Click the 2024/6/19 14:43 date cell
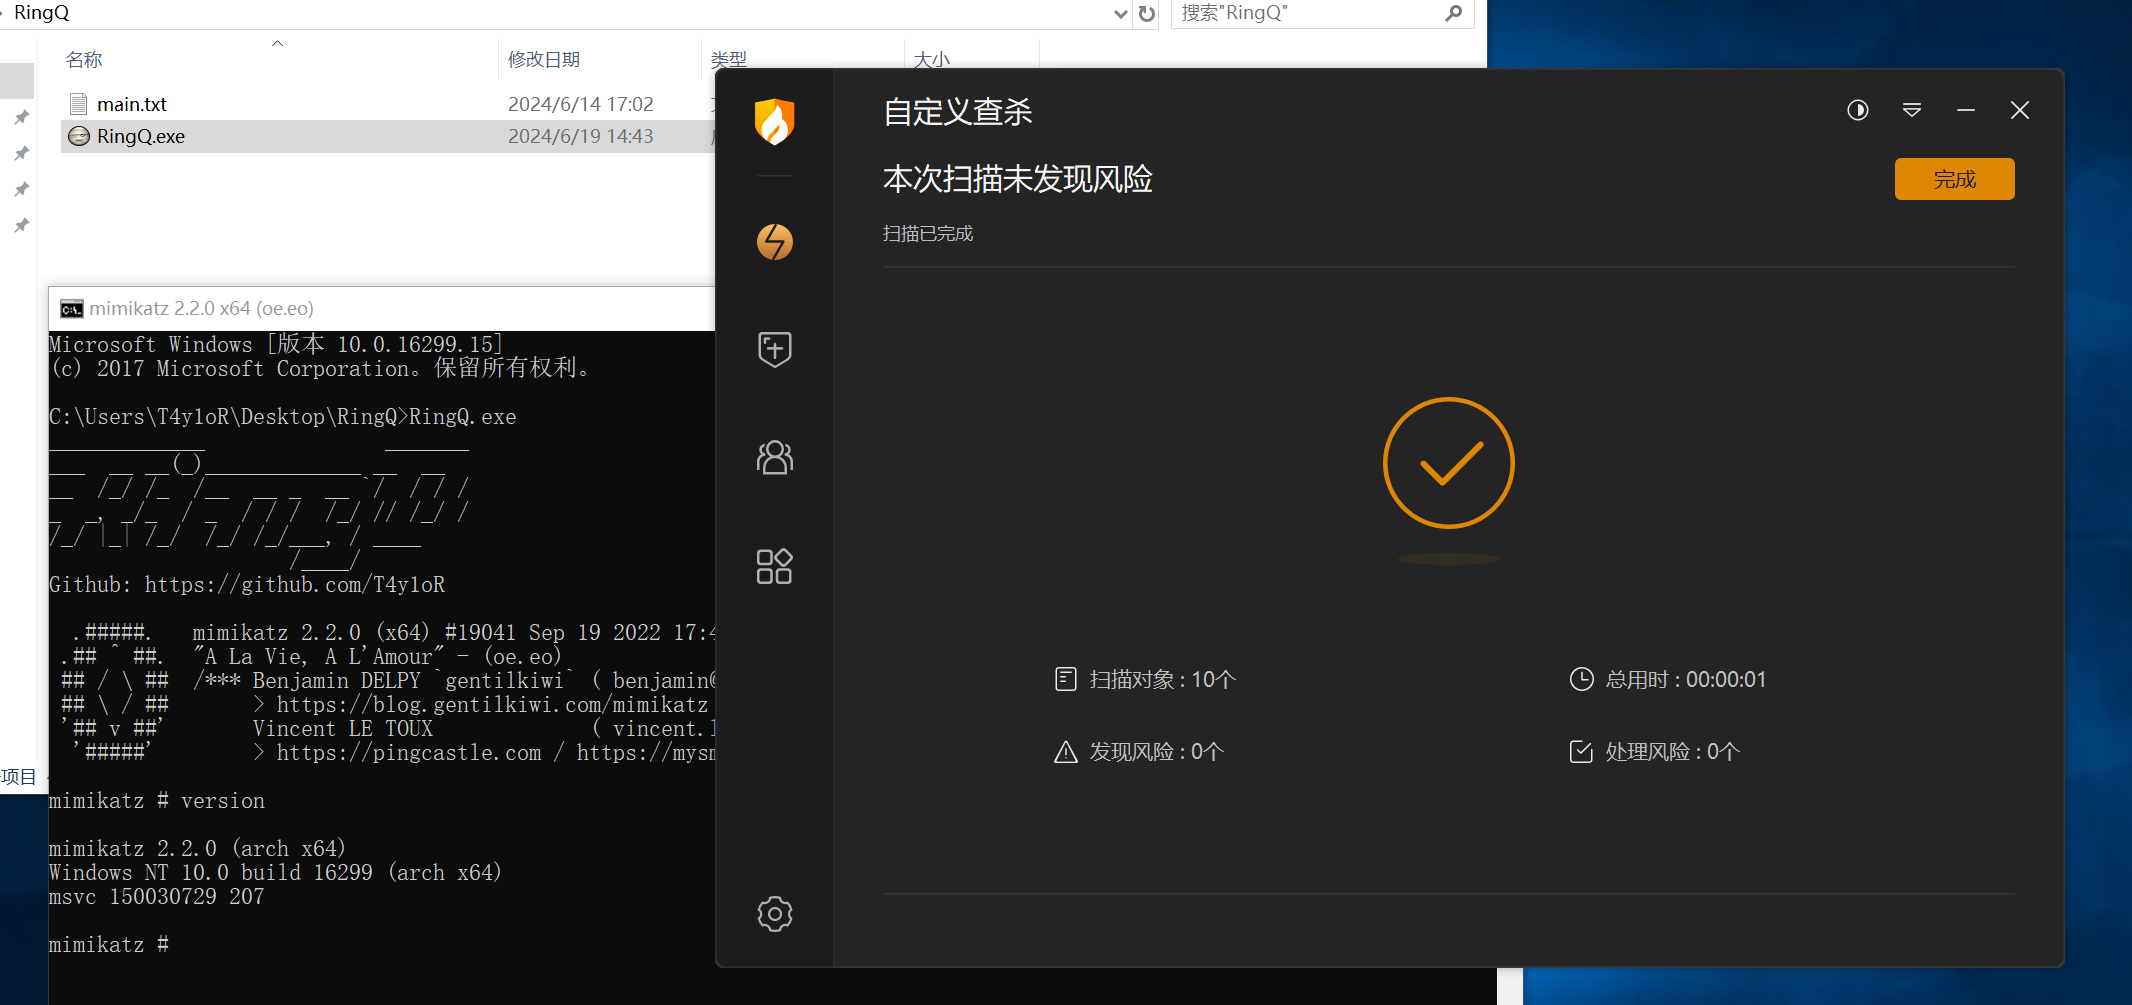Screen dimensions: 2132x1005 (x=580, y=136)
